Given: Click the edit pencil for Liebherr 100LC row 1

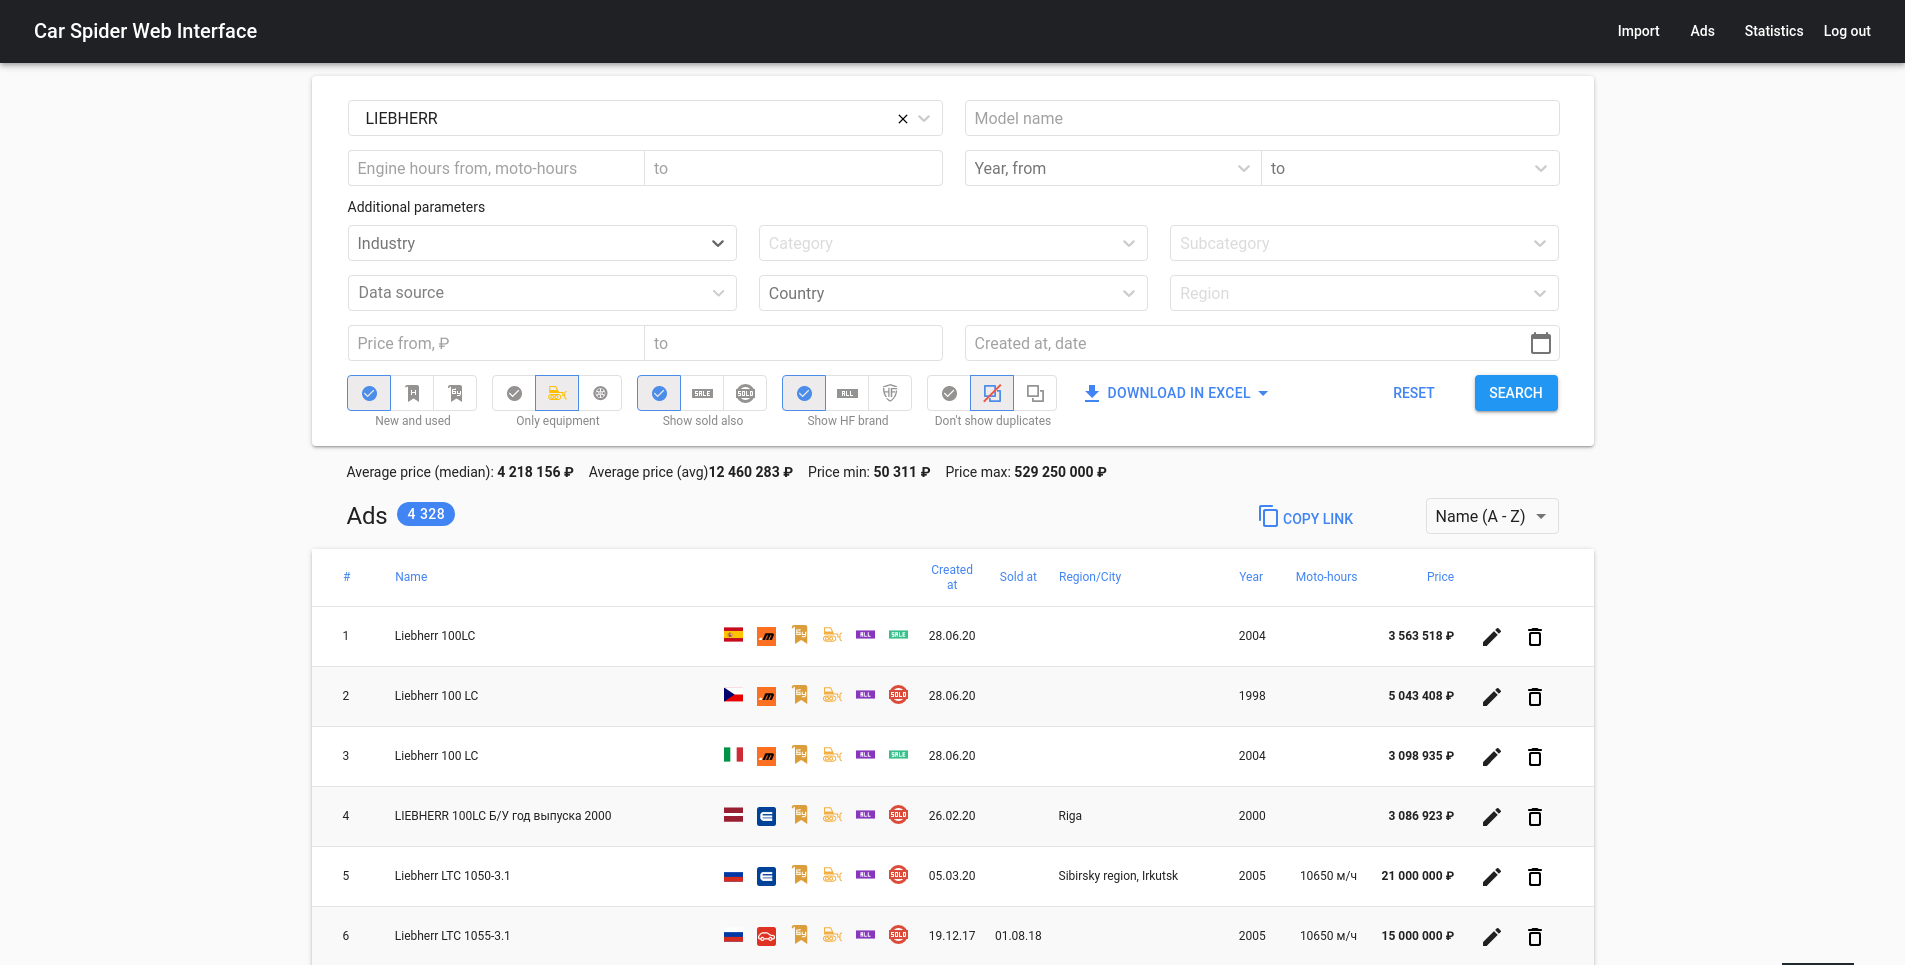Looking at the screenshot, I should 1491,637.
